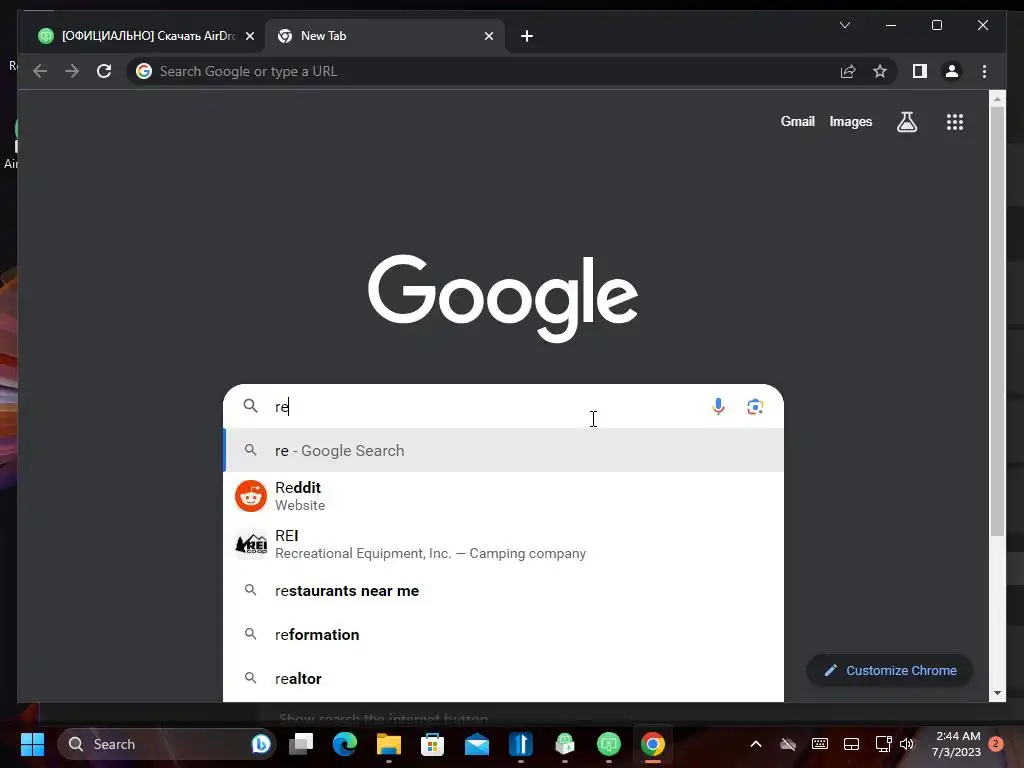Close the New Tab tab
Viewport: 1024px width, 768px height.
488,36
